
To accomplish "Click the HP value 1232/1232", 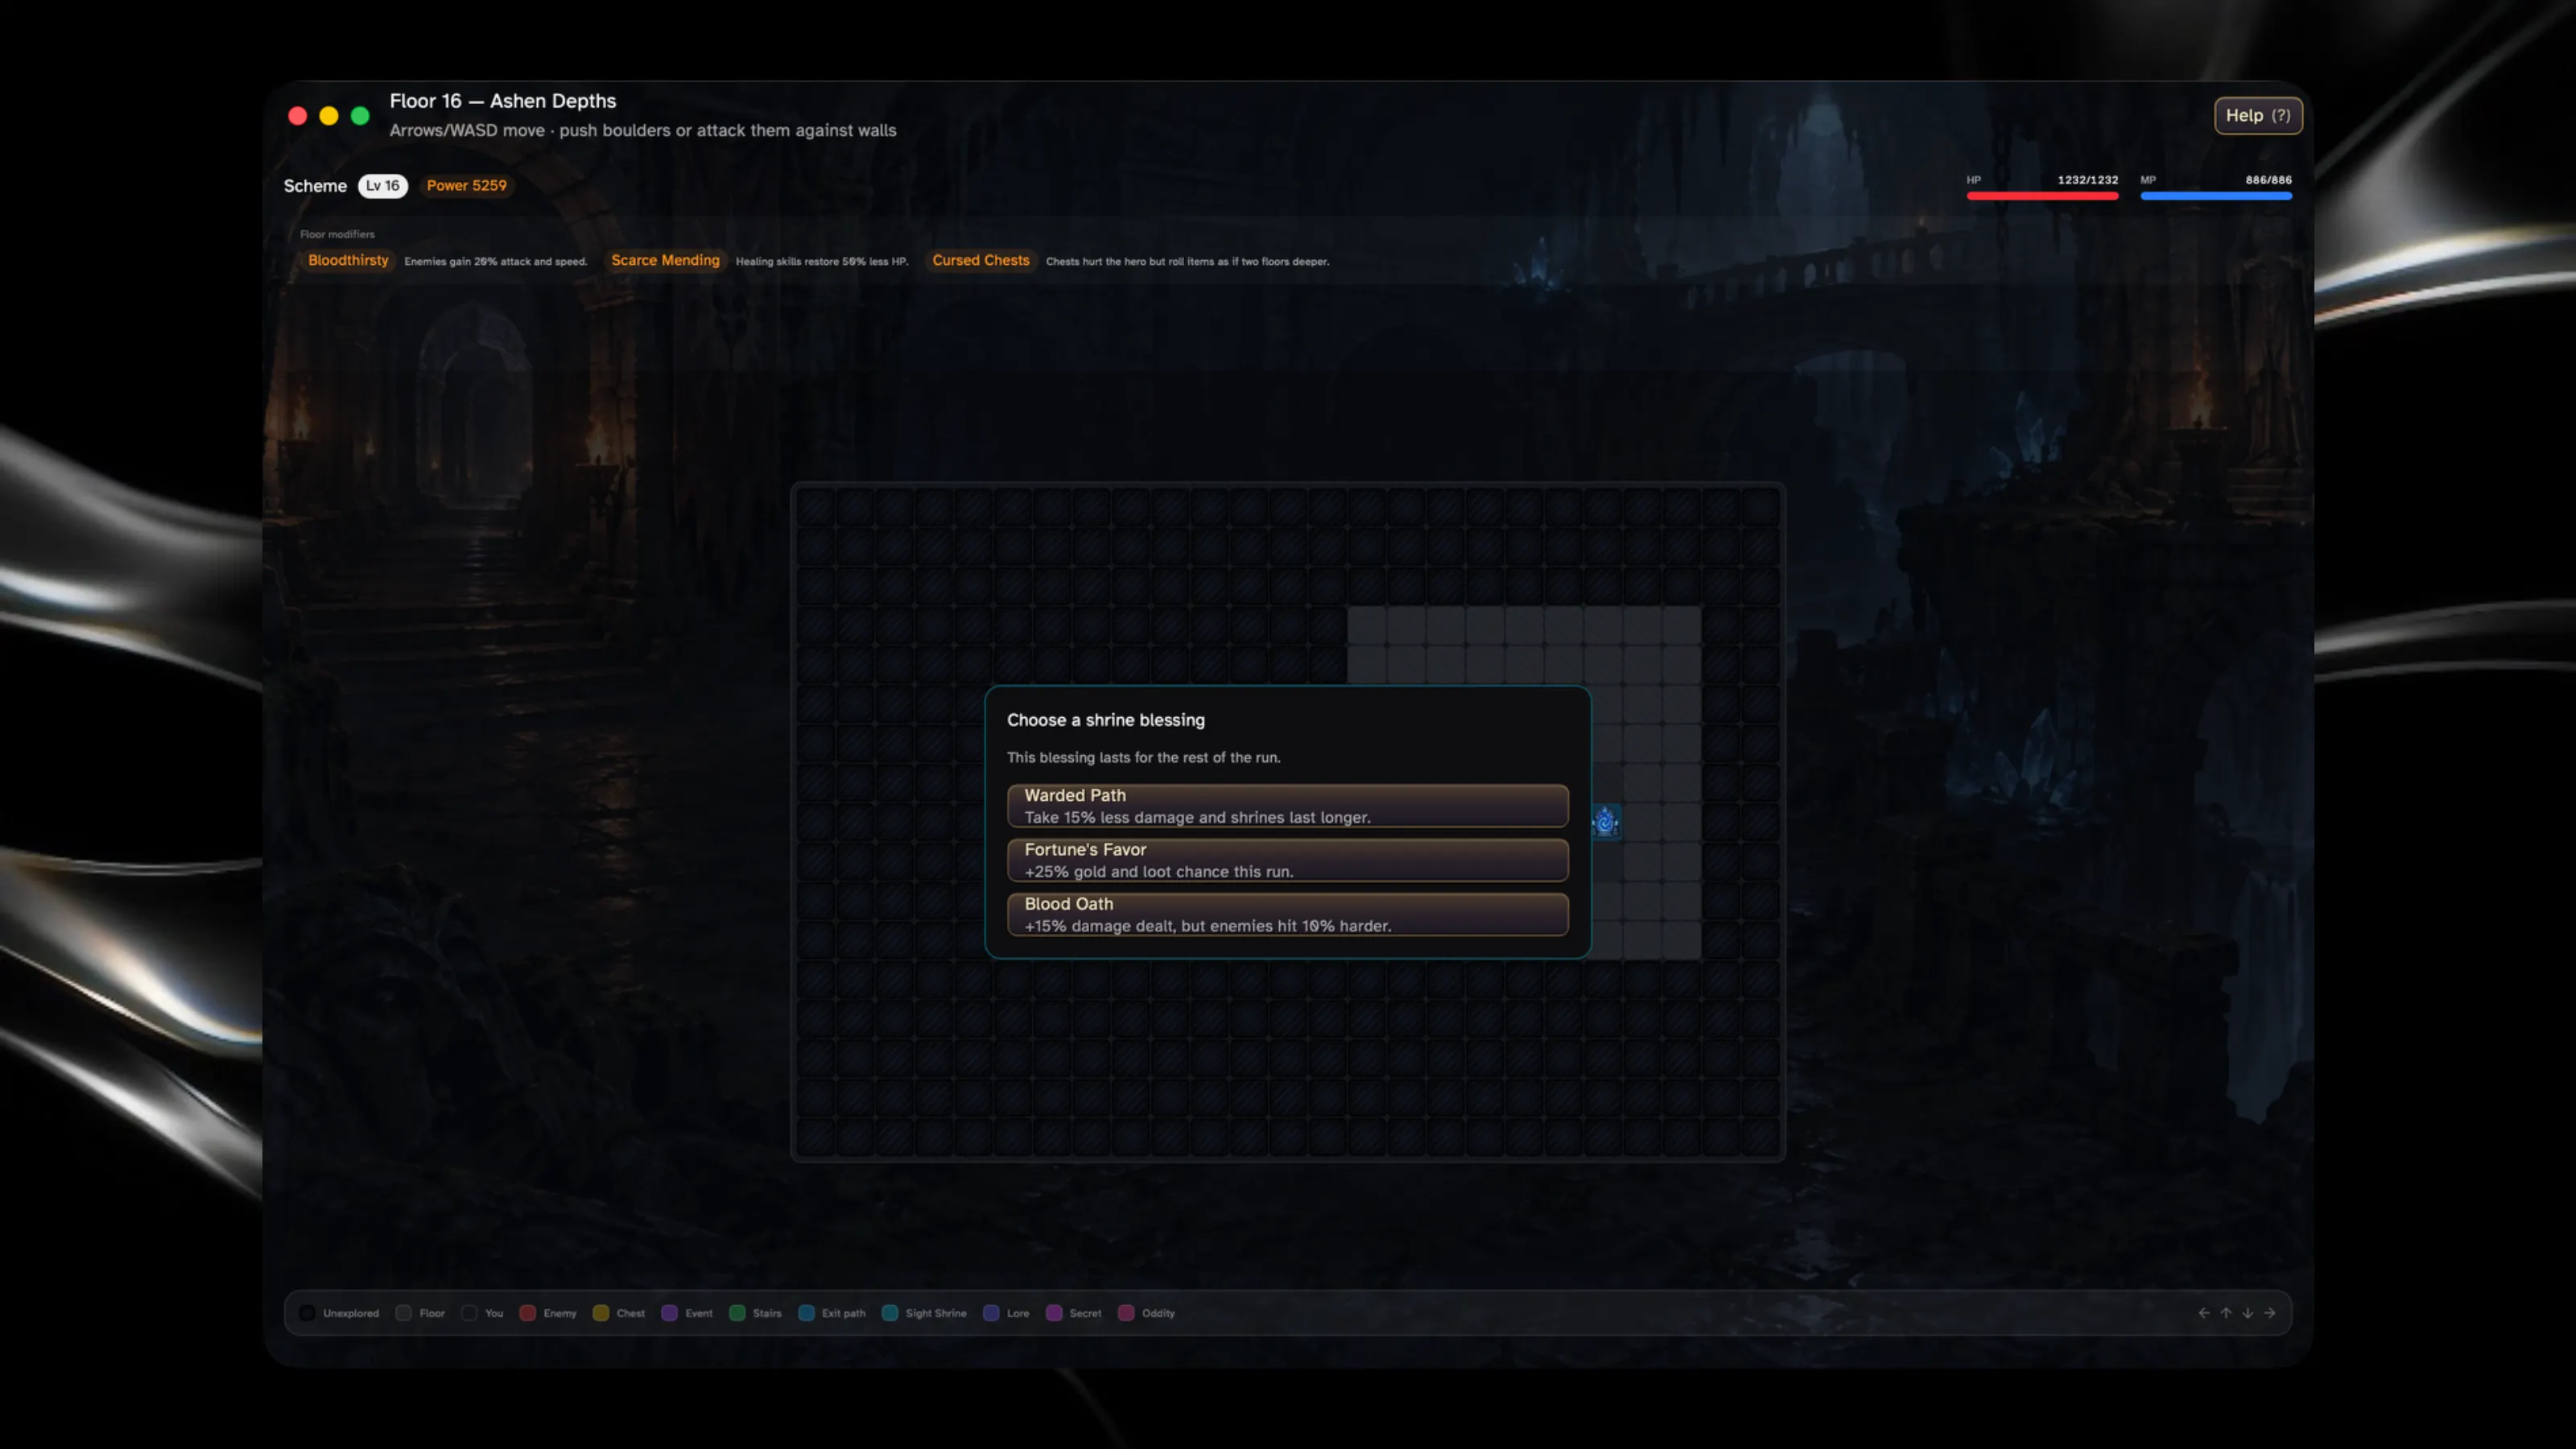I will point(2087,180).
